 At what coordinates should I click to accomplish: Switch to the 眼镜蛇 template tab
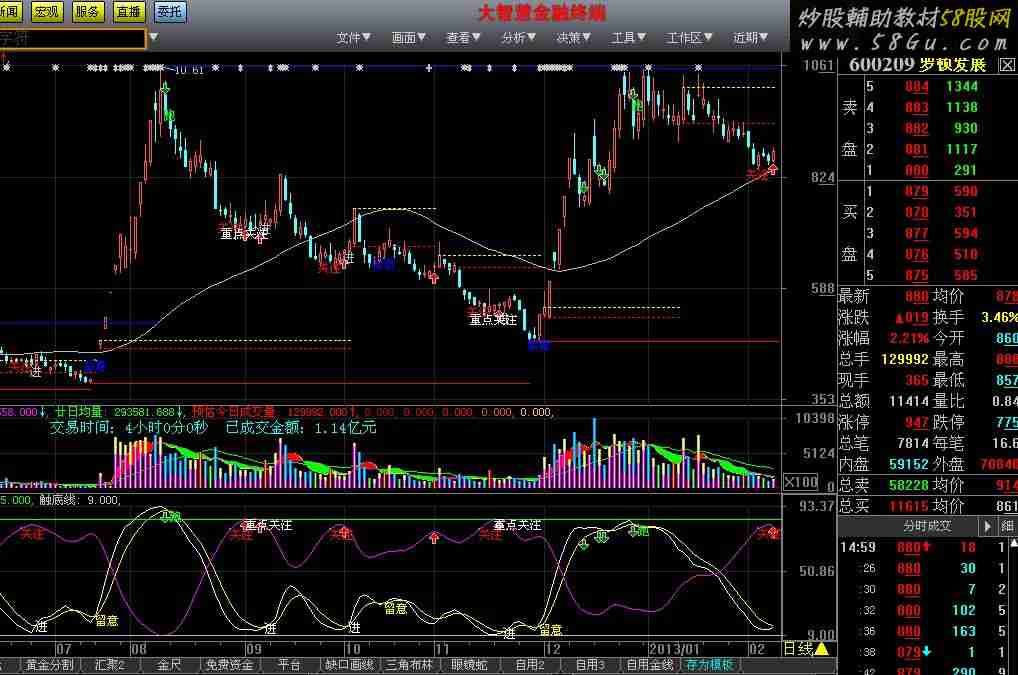click(x=469, y=665)
